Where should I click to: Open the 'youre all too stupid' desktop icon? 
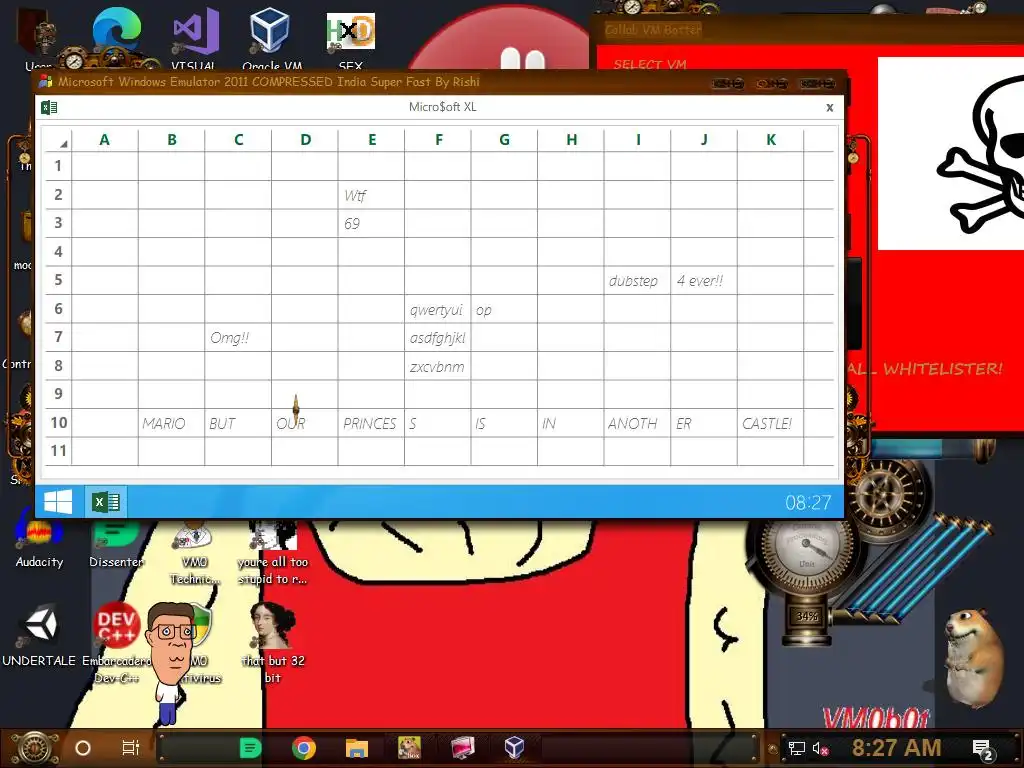pos(273,552)
